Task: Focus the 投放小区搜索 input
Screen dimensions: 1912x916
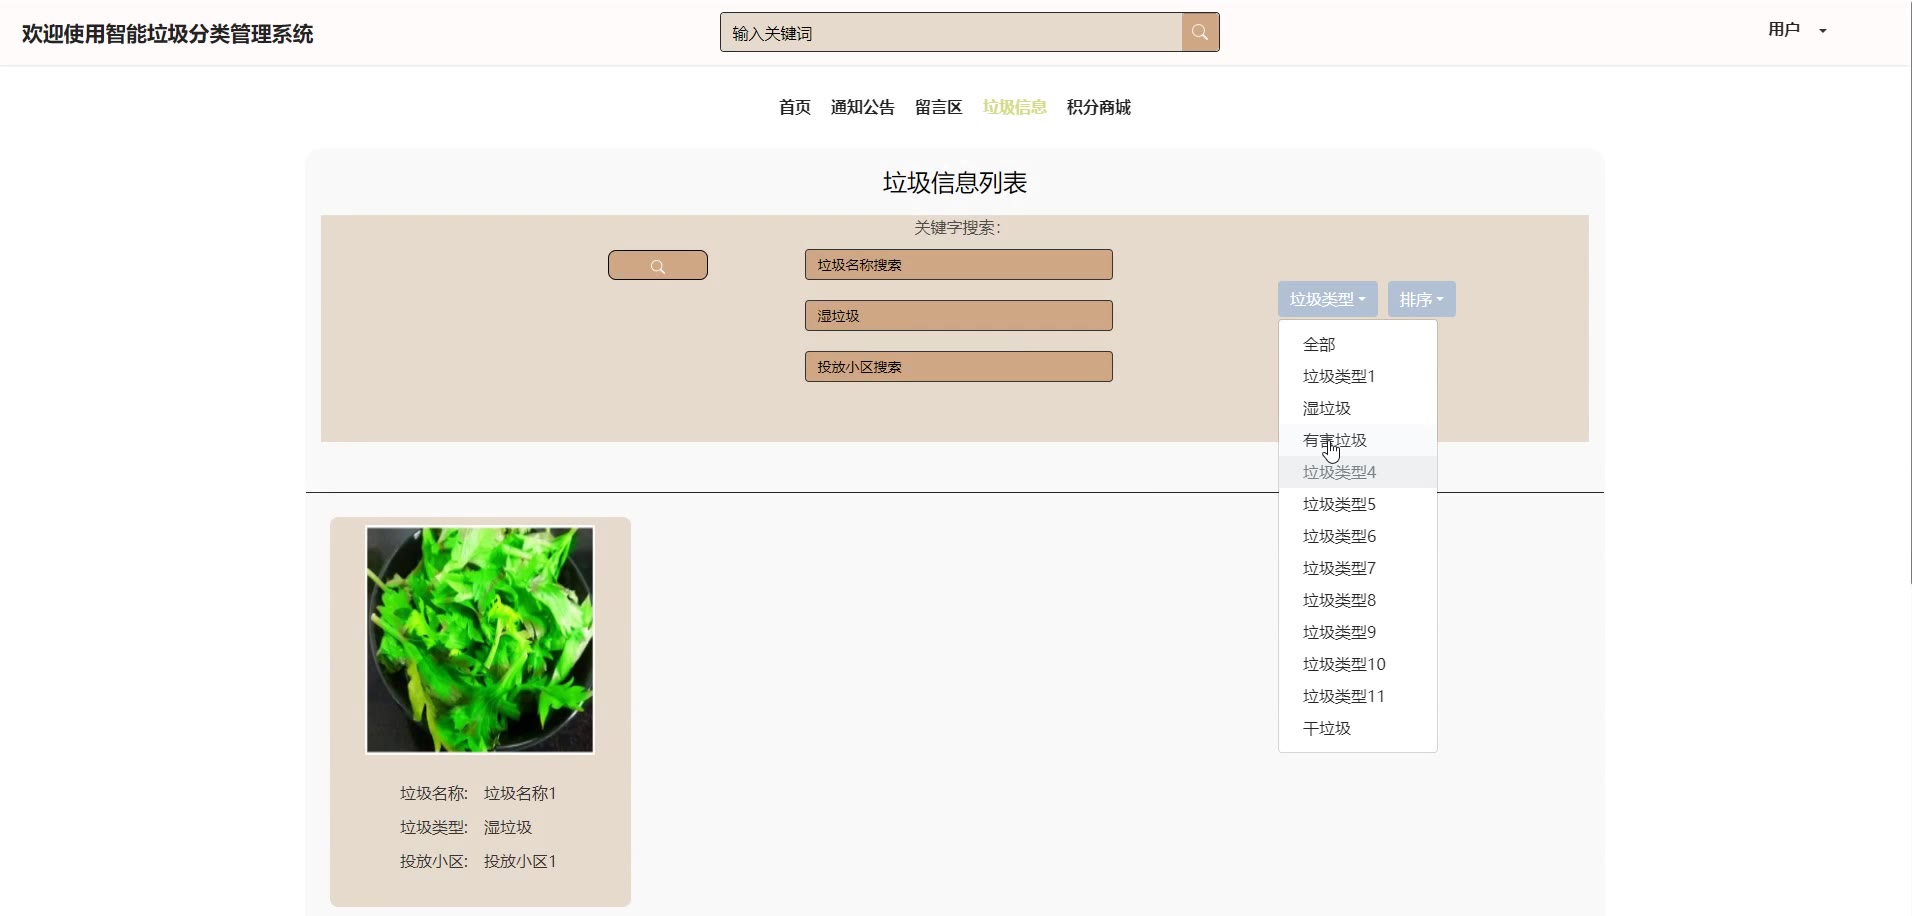Action: pos(958,367)
